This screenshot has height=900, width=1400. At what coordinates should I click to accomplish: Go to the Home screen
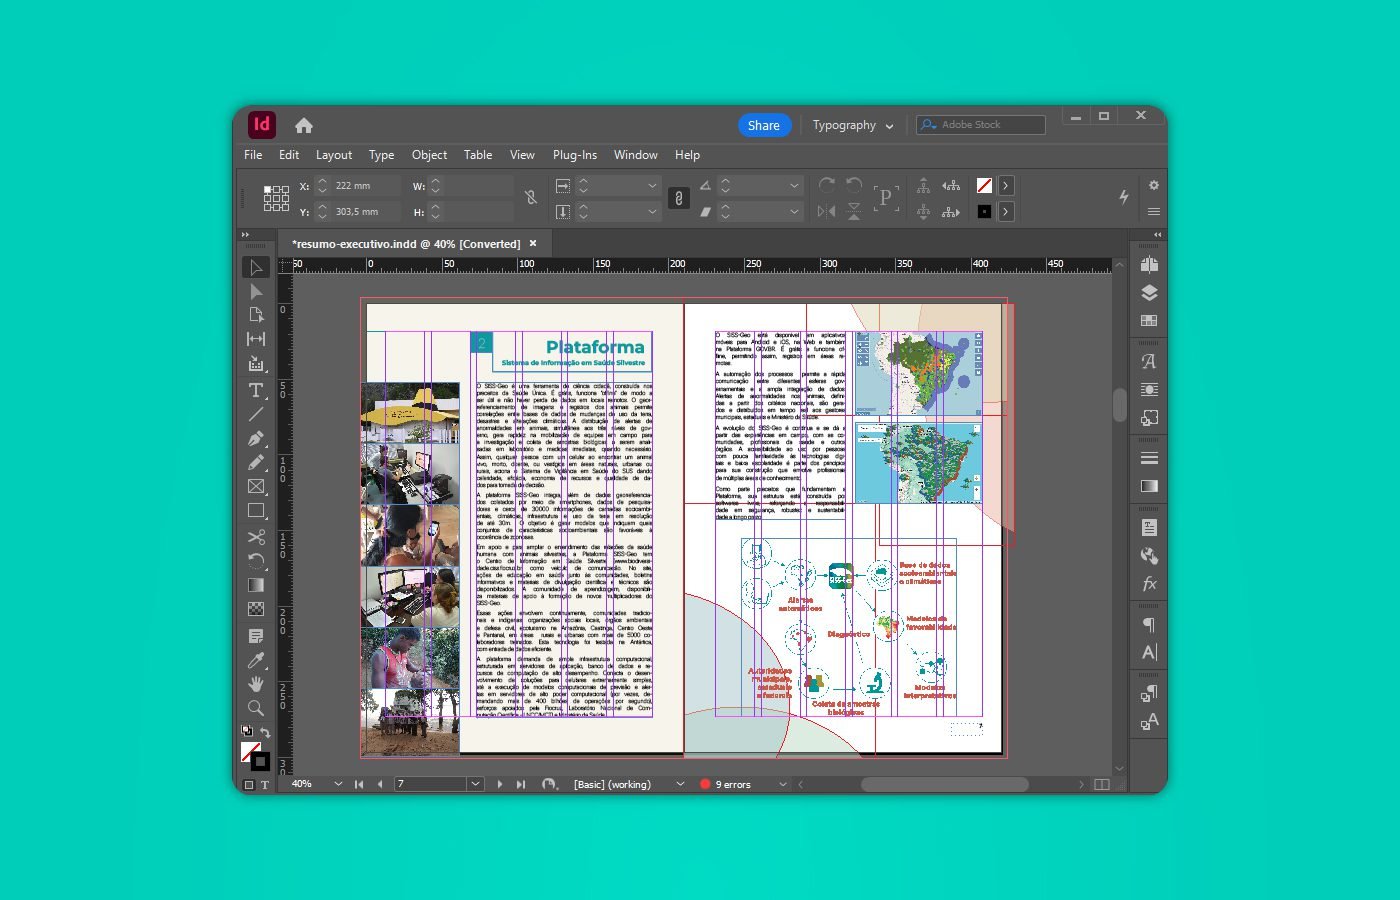click(304, 125)
